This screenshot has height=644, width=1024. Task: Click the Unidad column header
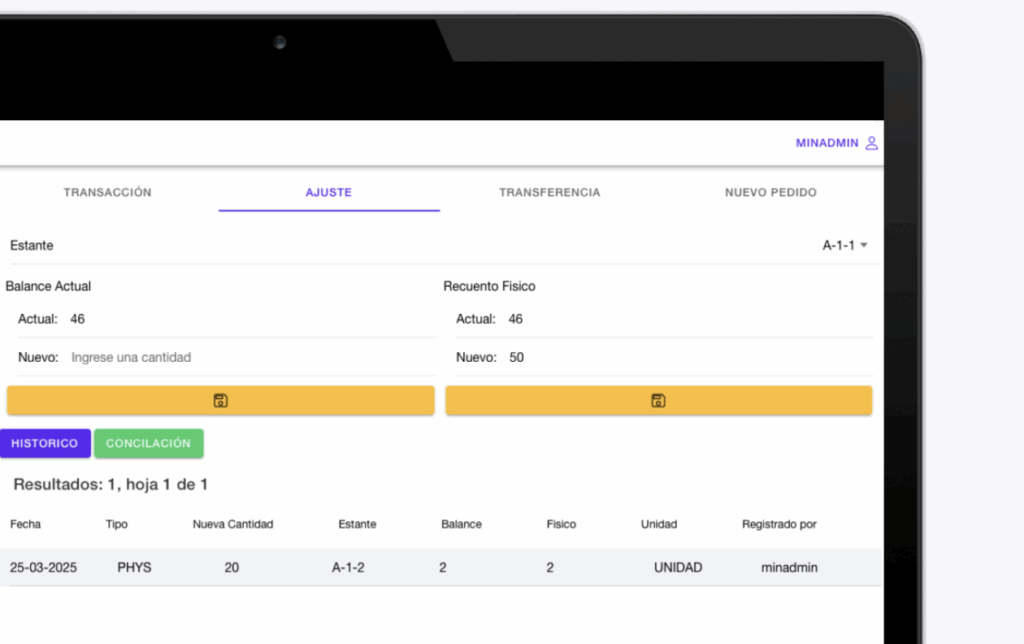(x=659, y=524)
